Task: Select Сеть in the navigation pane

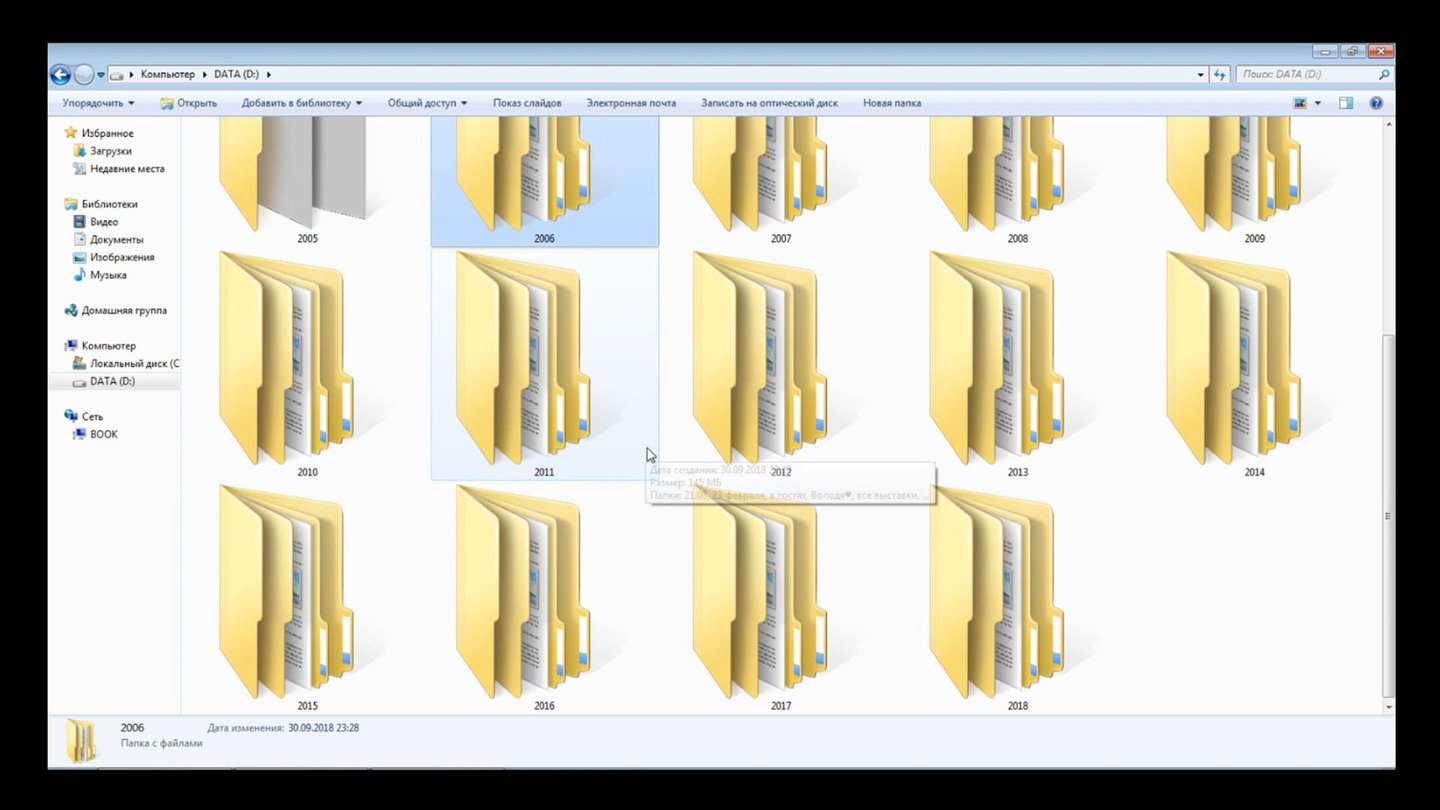Action: [x=83, y=416]
